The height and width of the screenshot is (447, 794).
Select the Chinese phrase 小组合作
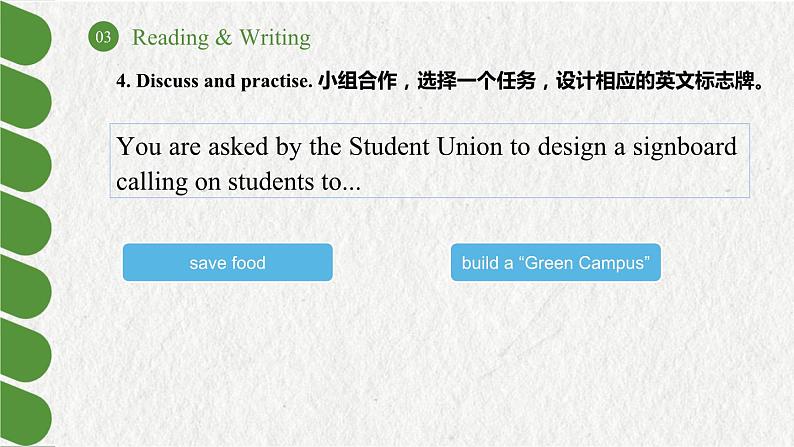click(358, 80)
